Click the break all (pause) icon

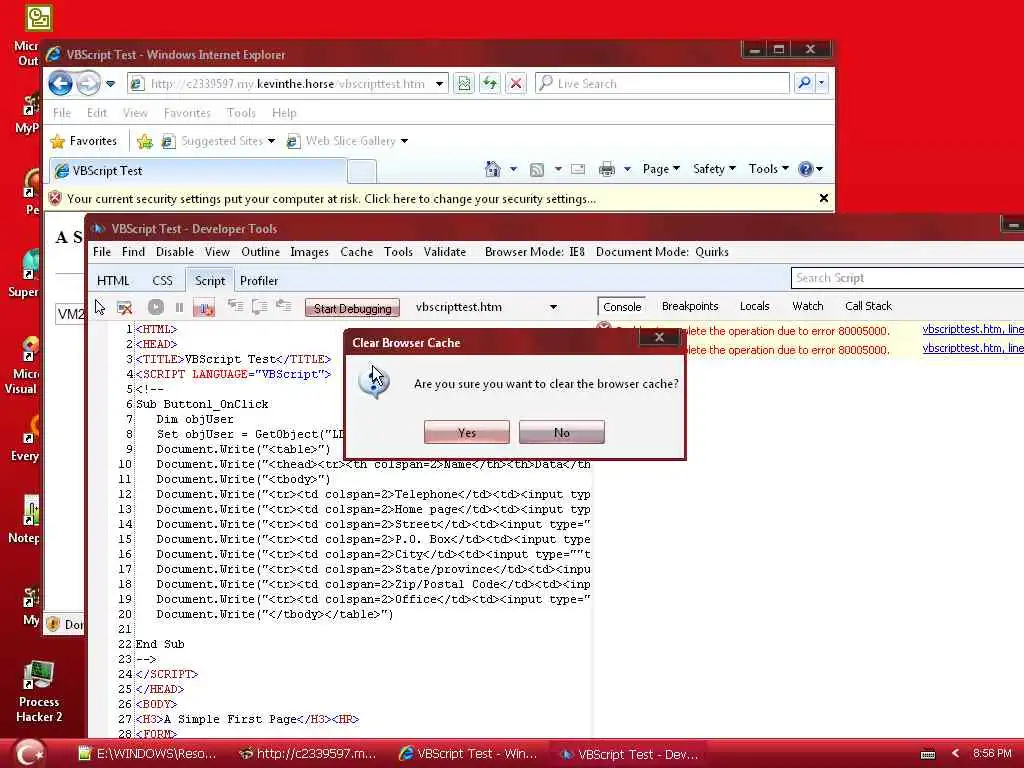tap(180, 307)
